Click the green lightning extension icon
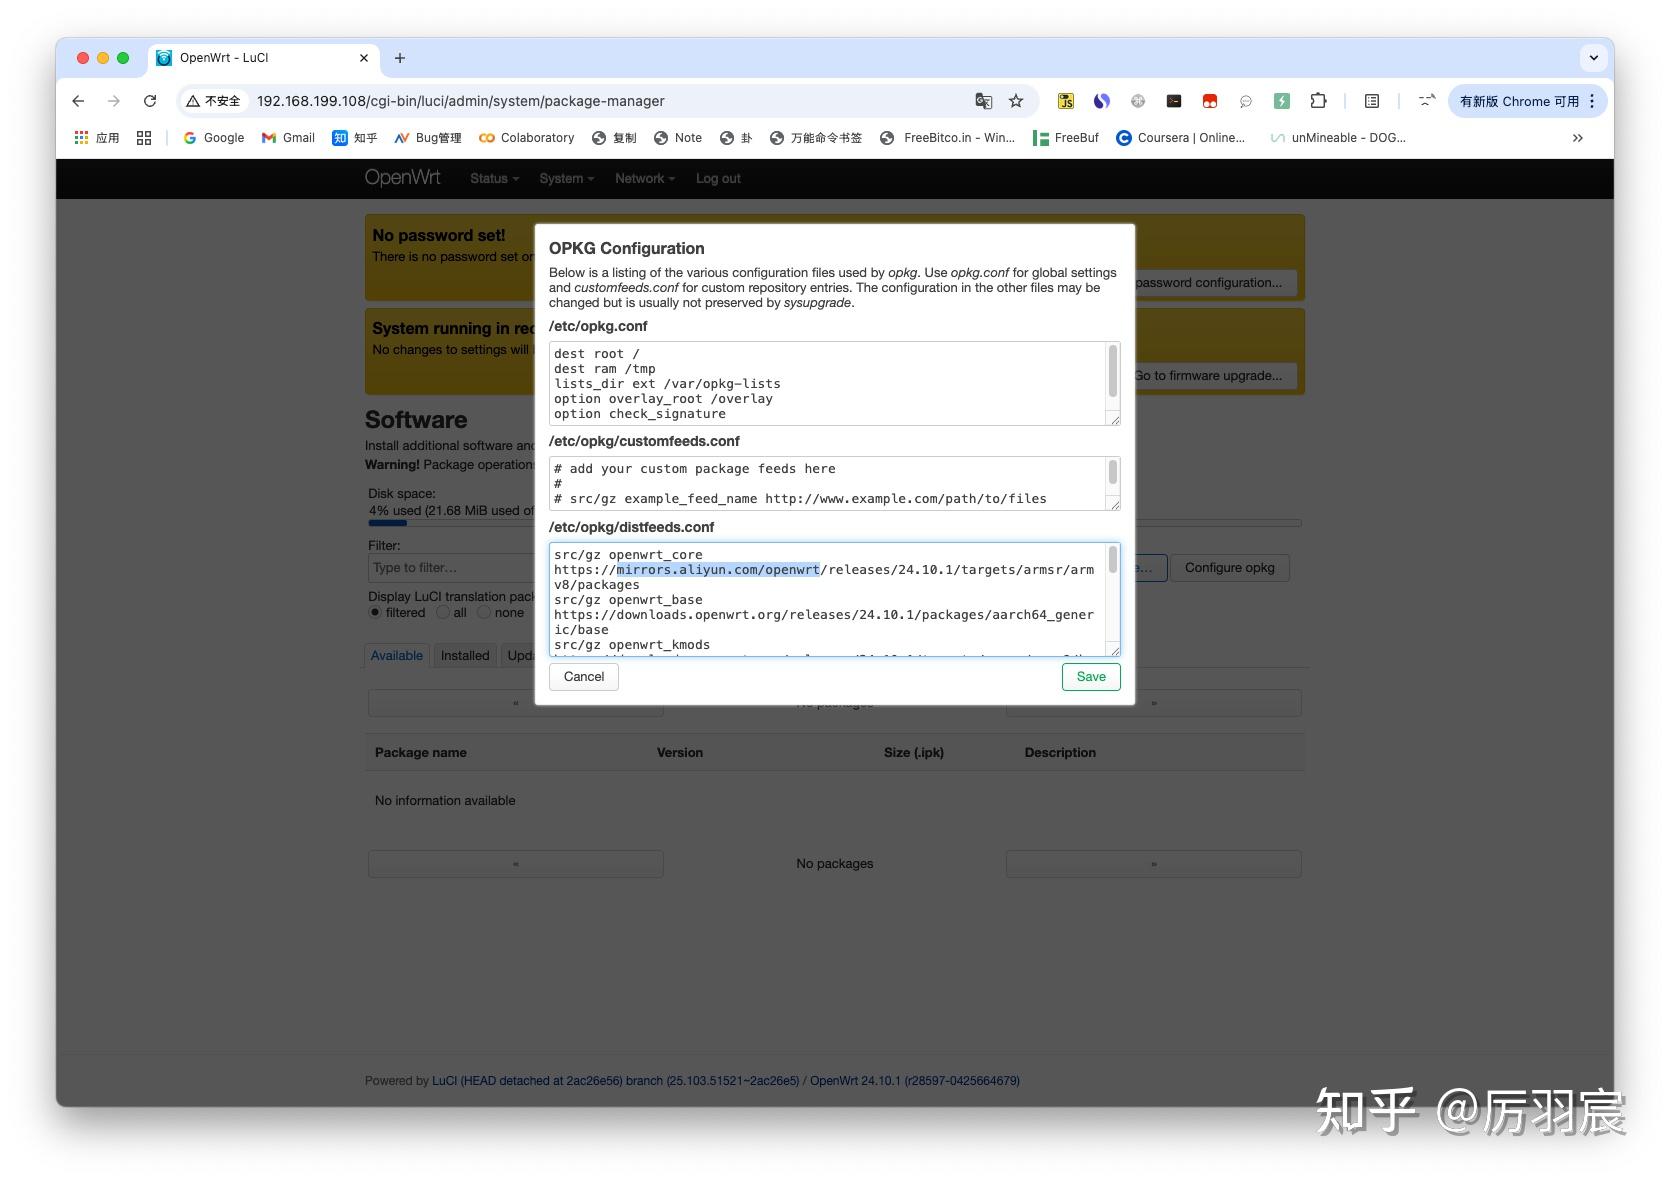 [1282, 101]
